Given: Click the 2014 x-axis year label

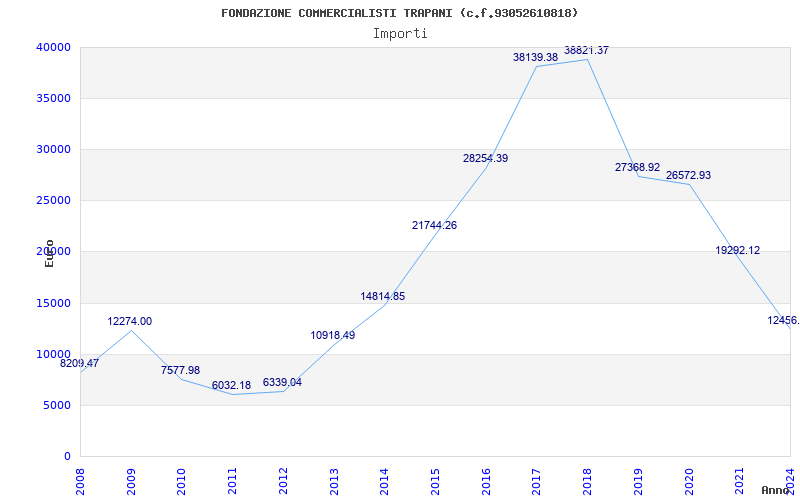Looking at the screenshot, I should point(384,482).
